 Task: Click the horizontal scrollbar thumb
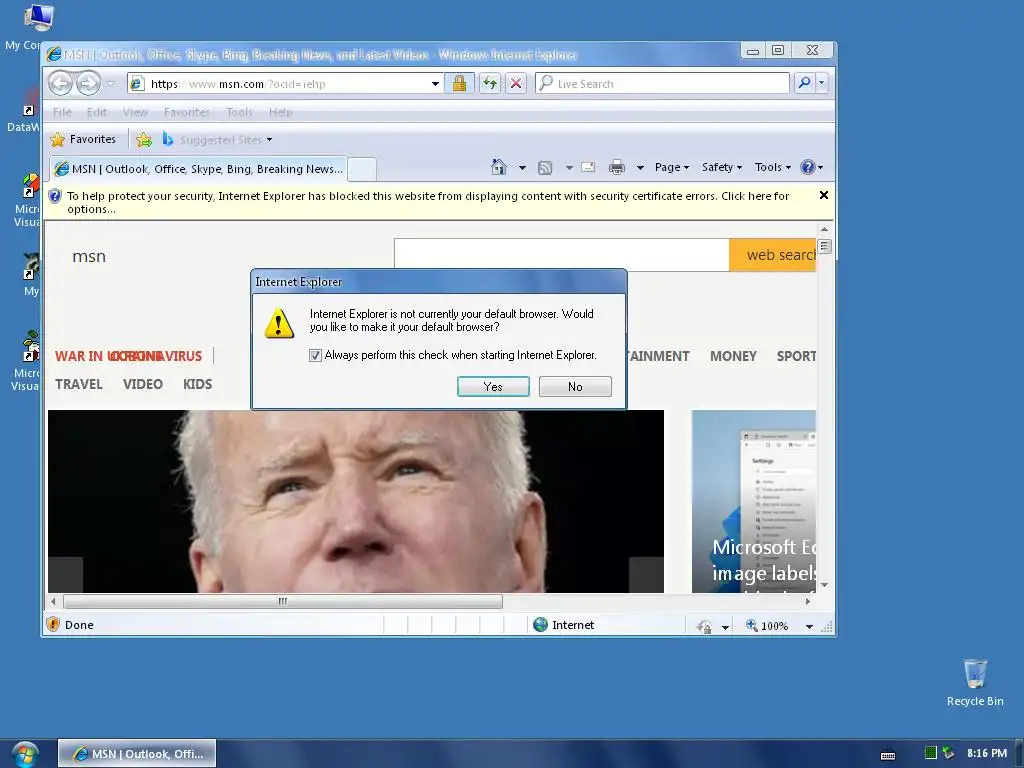[283, 601]
